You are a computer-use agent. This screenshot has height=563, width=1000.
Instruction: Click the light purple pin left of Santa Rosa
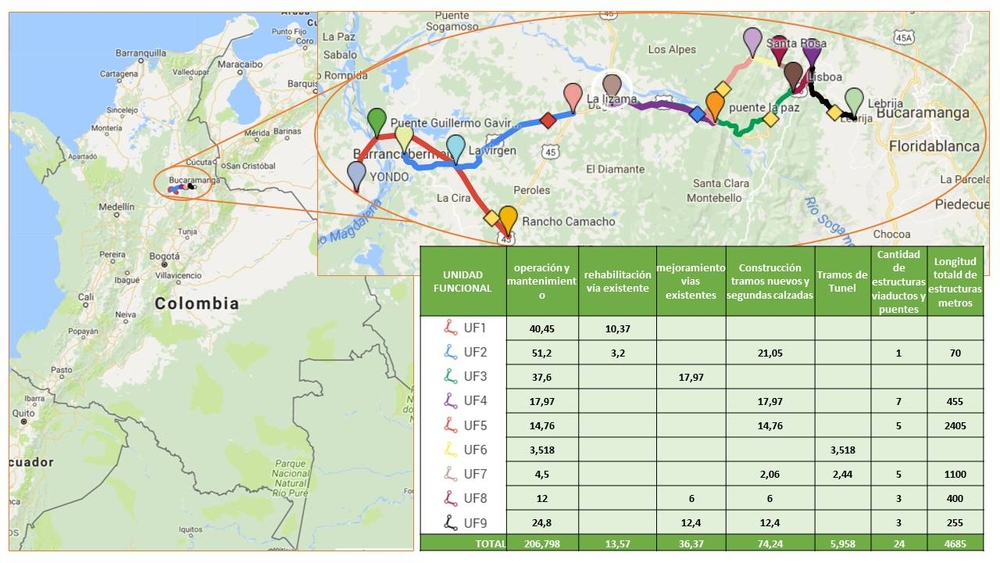coord(753,42)
